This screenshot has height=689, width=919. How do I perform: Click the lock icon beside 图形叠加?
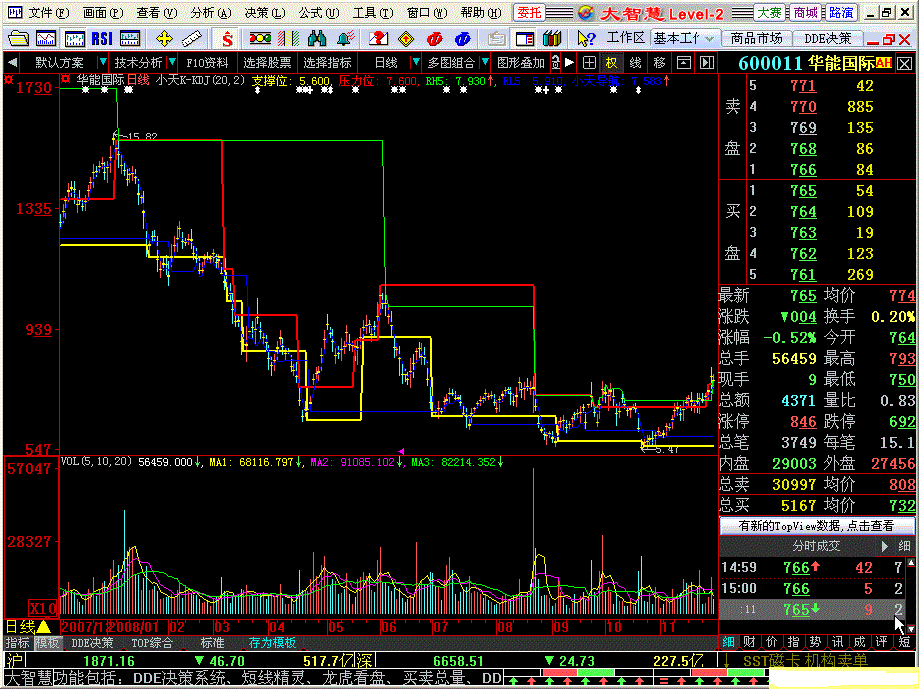coord(556,62)
